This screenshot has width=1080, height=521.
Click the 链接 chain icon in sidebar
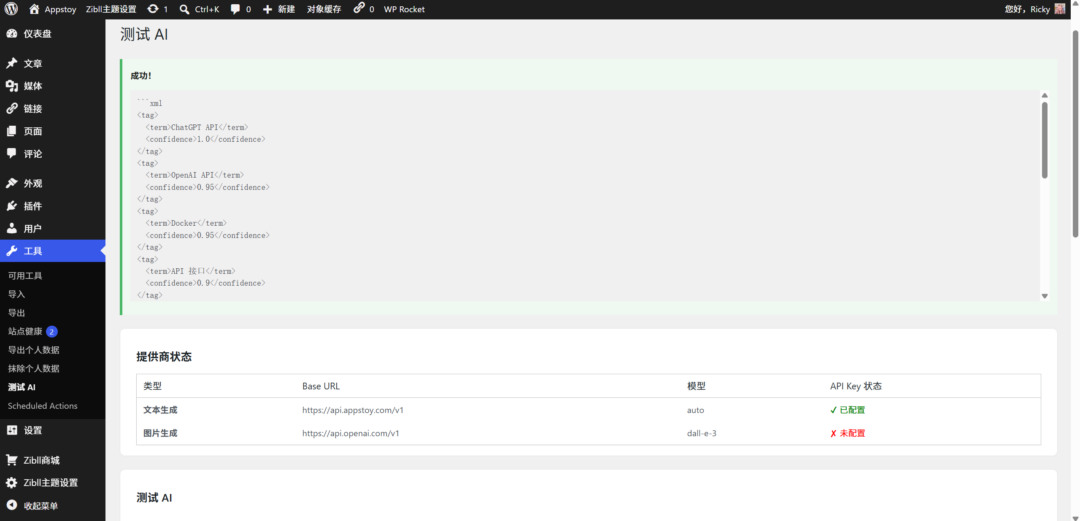(x=12, y=109)
